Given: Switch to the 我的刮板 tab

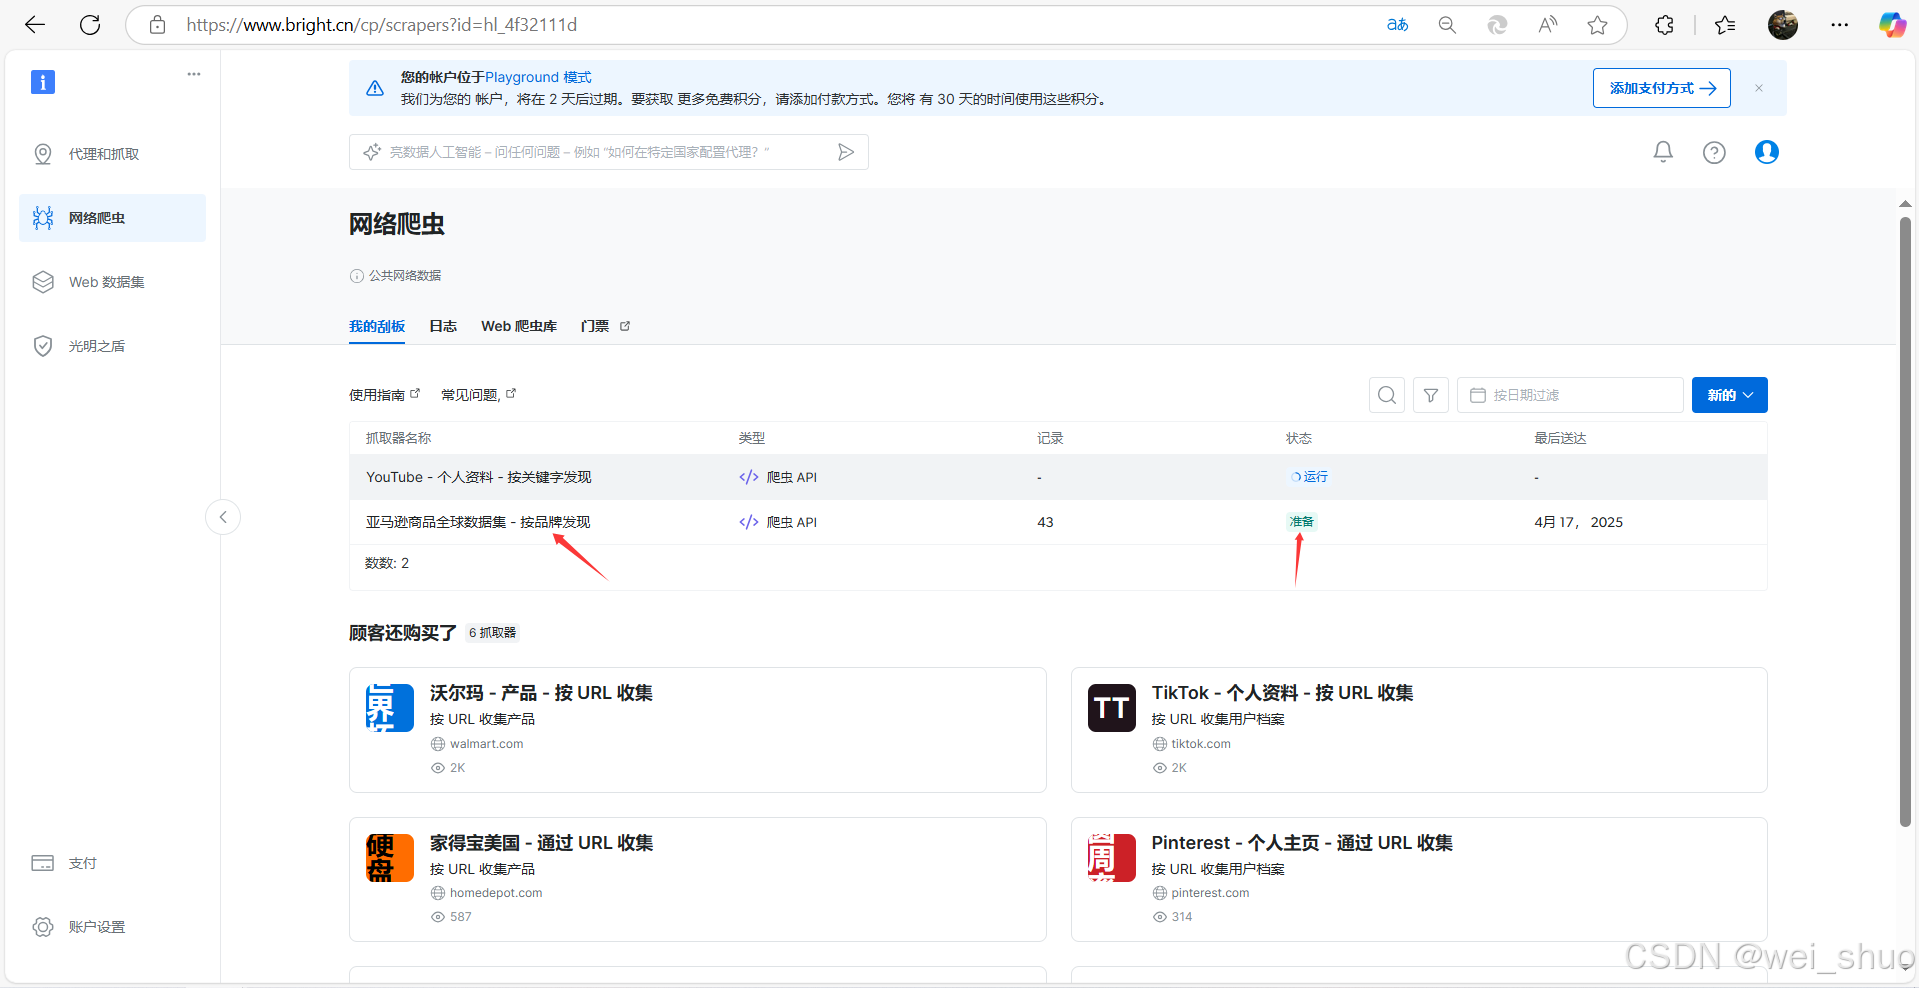Looking at the screenshot, I should [377, 326].
